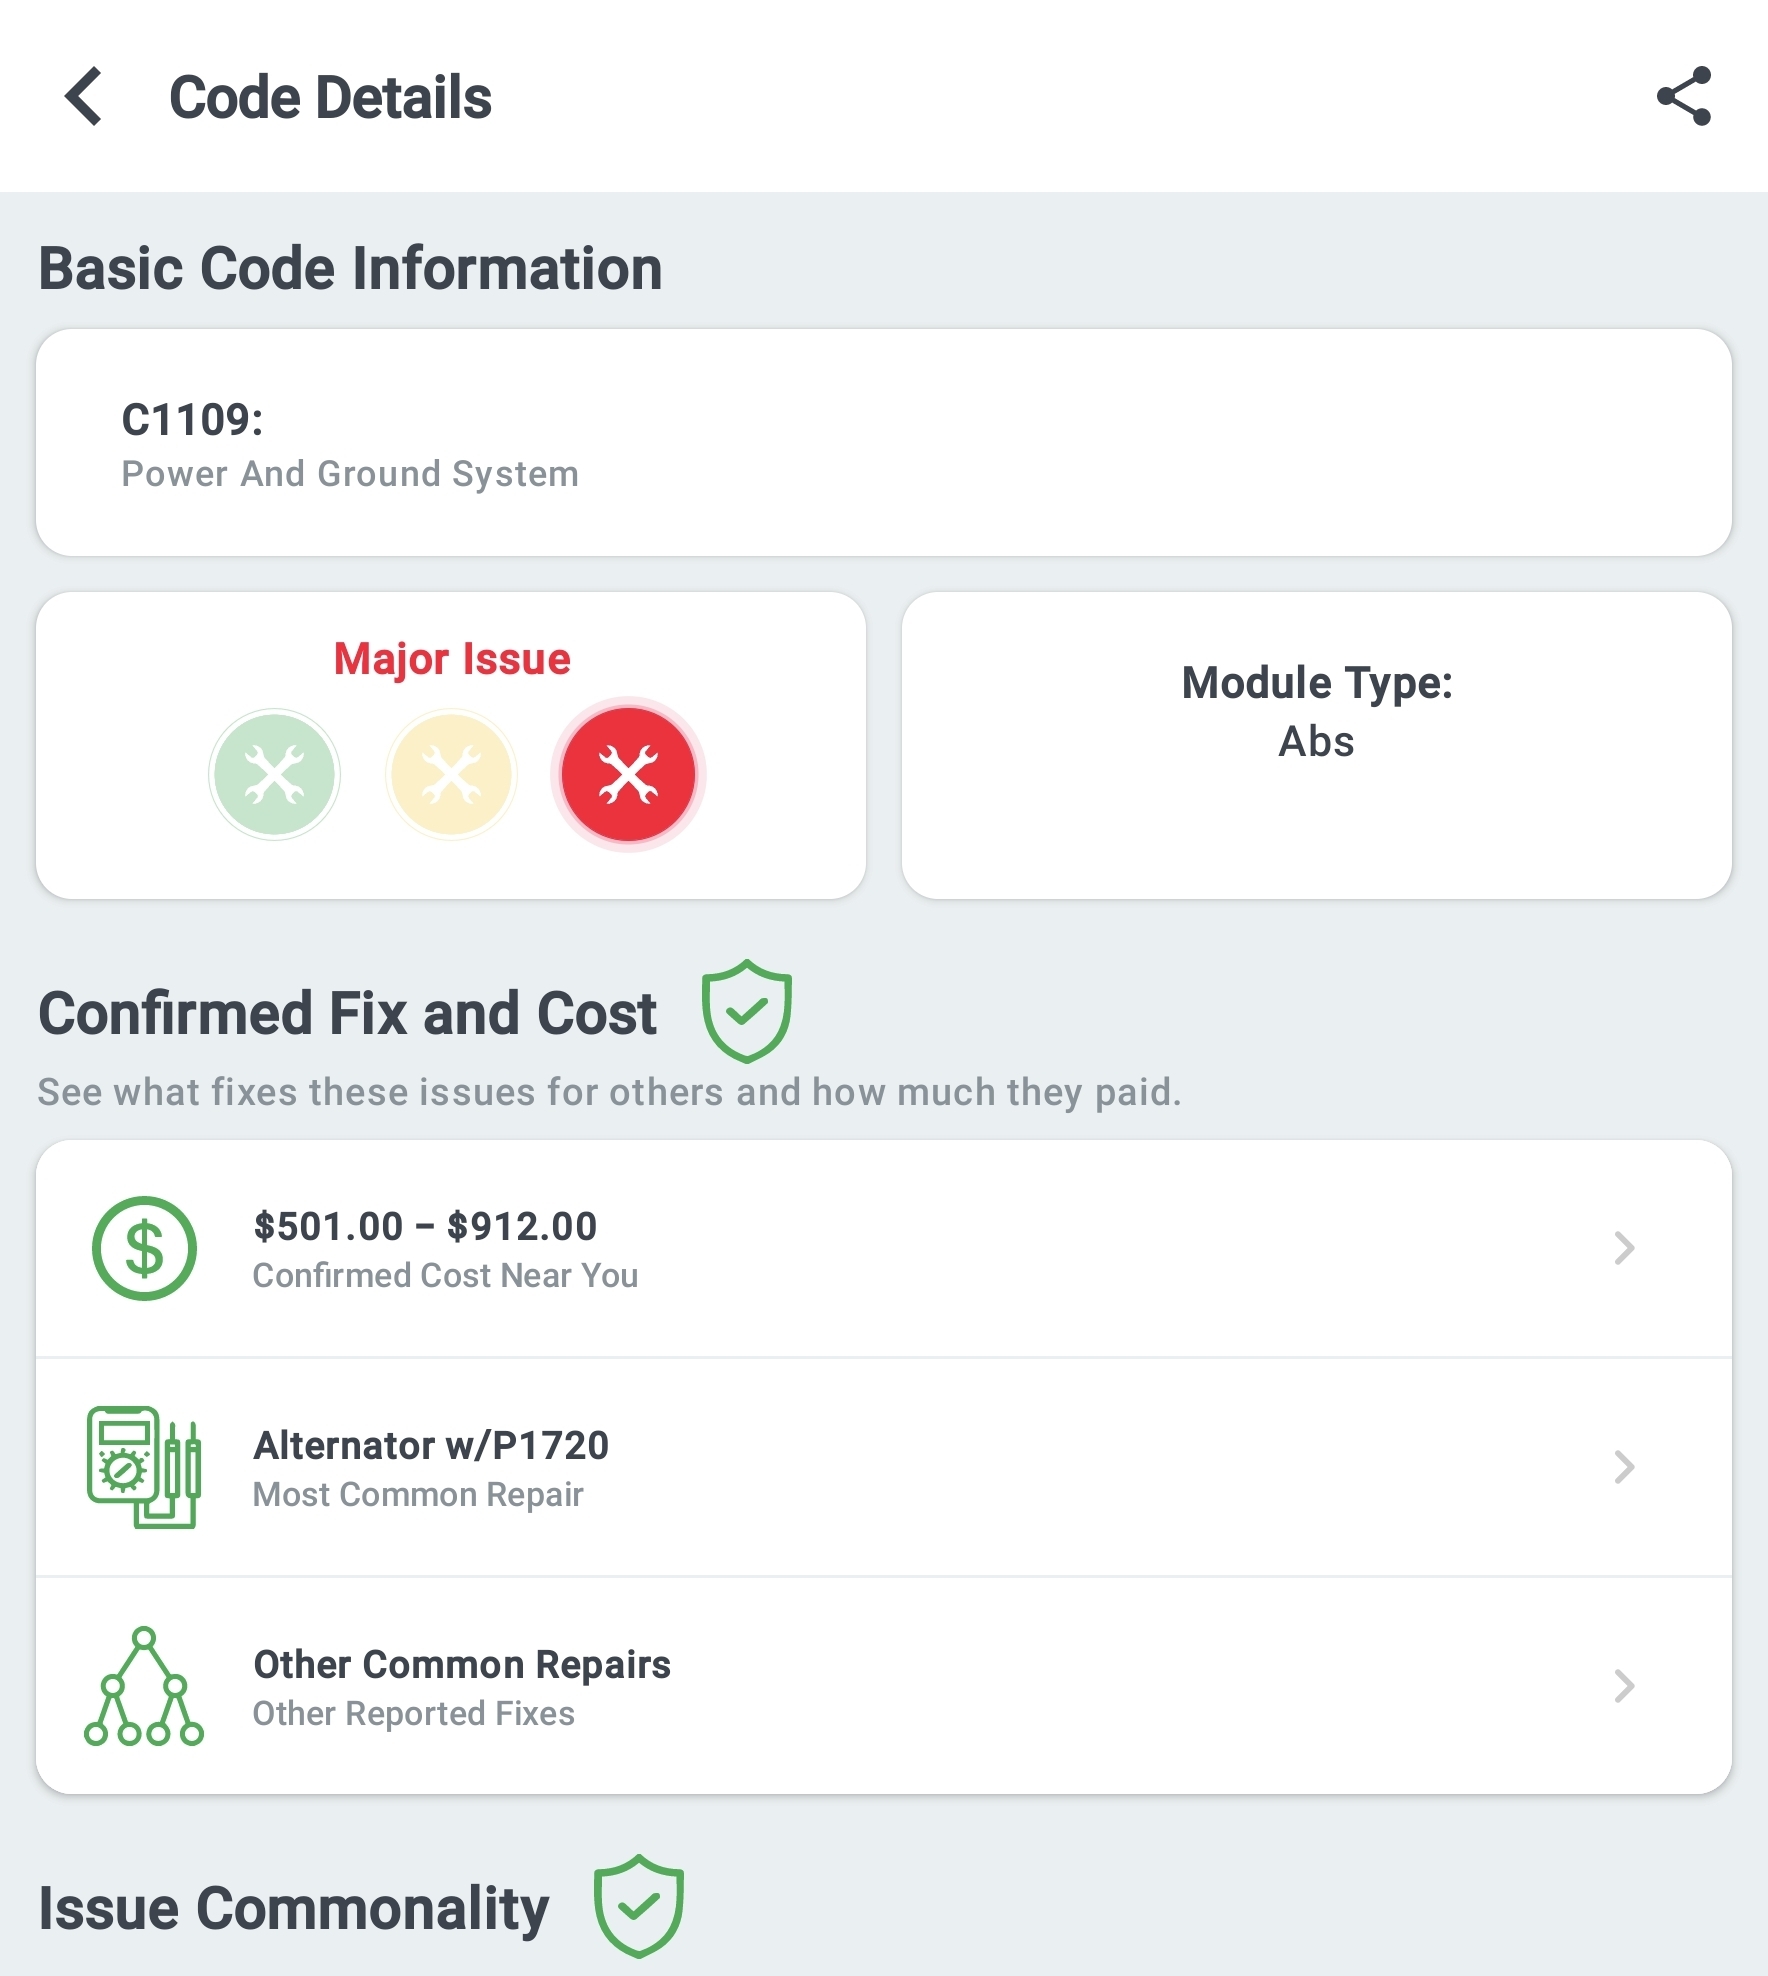
Task: Tap the share icon
Action: tap(1684, 97)
